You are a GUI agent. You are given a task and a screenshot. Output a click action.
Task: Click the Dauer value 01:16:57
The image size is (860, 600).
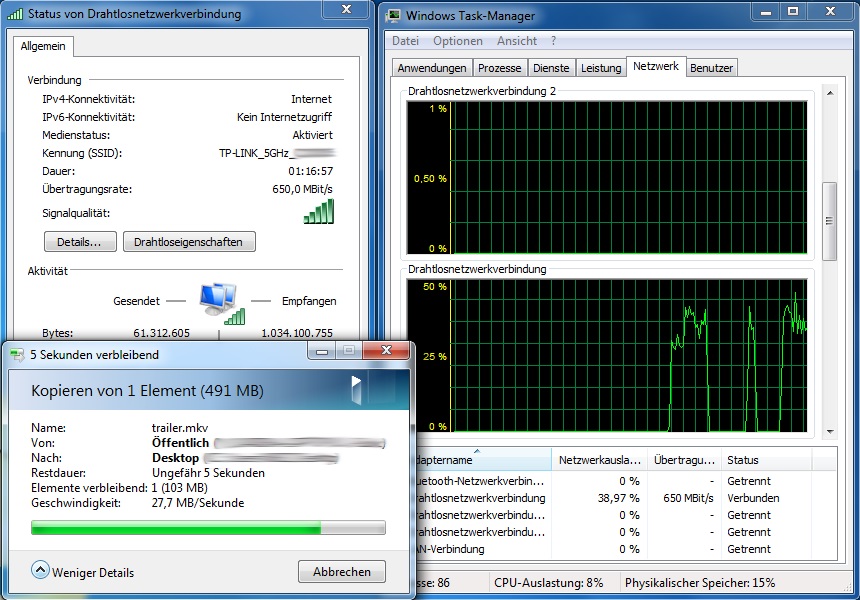(x=310, y=171)
